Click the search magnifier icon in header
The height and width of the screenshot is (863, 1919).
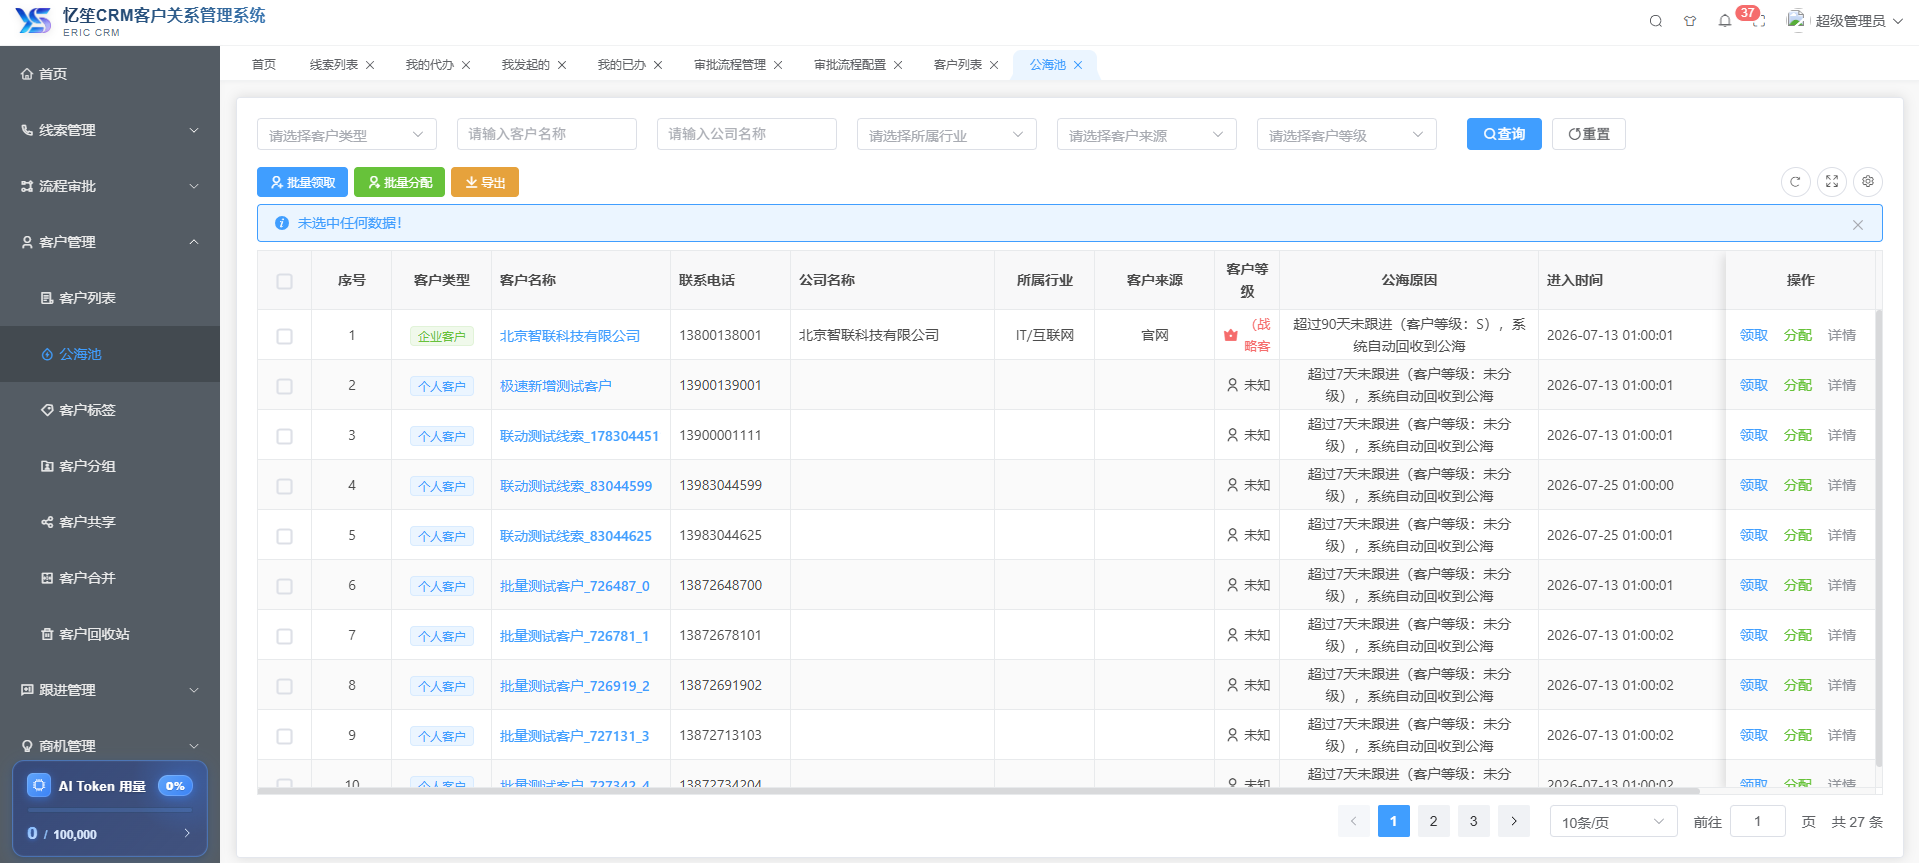pos(1656,21)
